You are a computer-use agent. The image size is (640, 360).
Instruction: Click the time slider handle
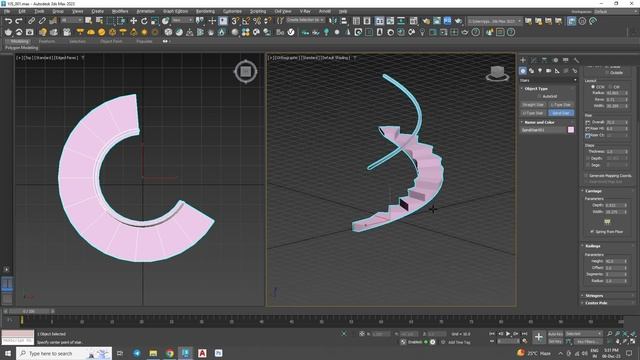(29, 311)
